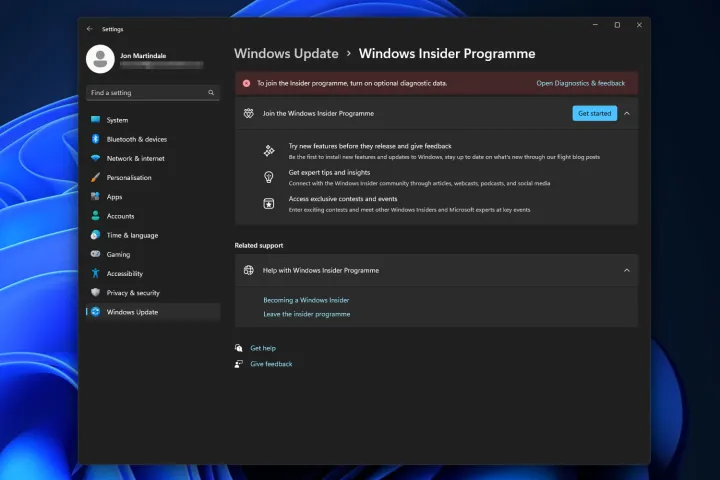The image size is (720, 480).
Task: Close the Settings window
Action: click(639, 25)
